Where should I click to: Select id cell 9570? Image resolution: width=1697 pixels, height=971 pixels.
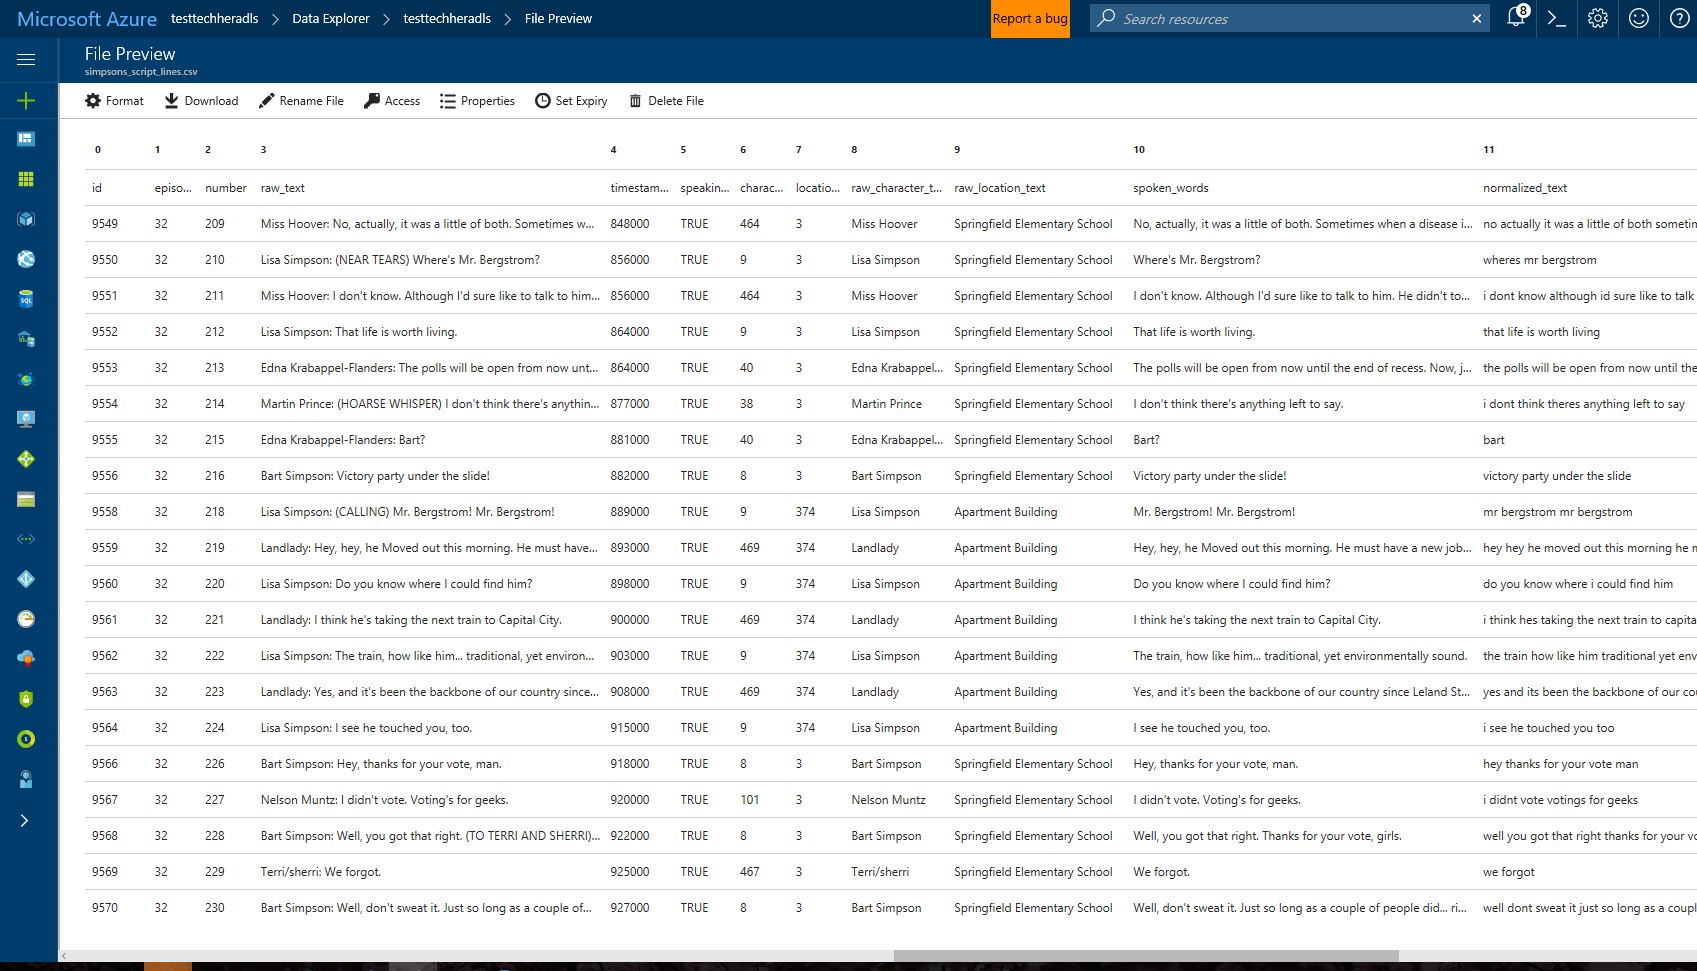[105, 907]
